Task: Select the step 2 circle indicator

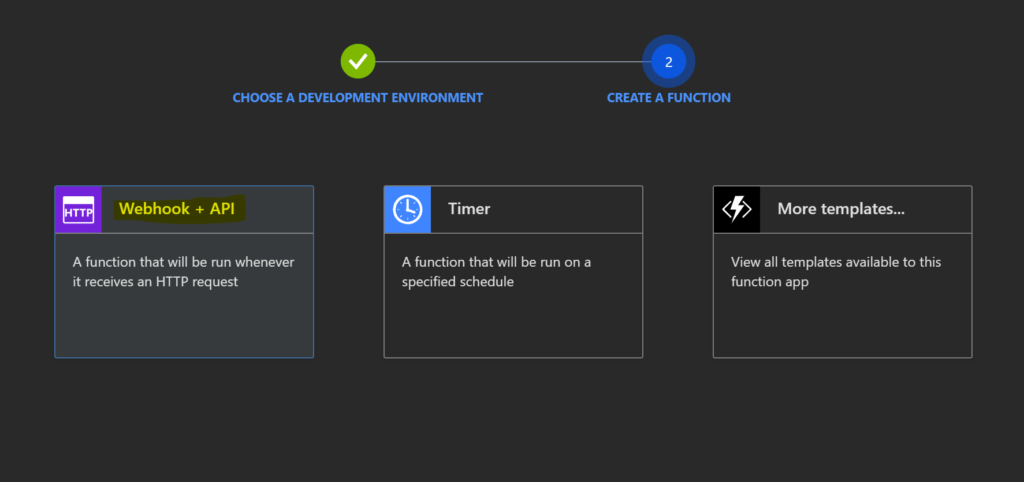Action: [x=668, y=61]
